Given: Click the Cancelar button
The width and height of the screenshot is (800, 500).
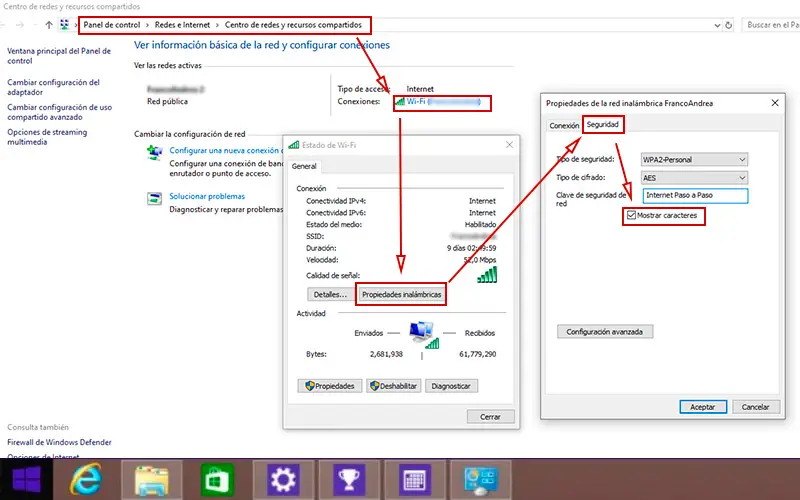Looking at the screenshot, I should 756,407.
